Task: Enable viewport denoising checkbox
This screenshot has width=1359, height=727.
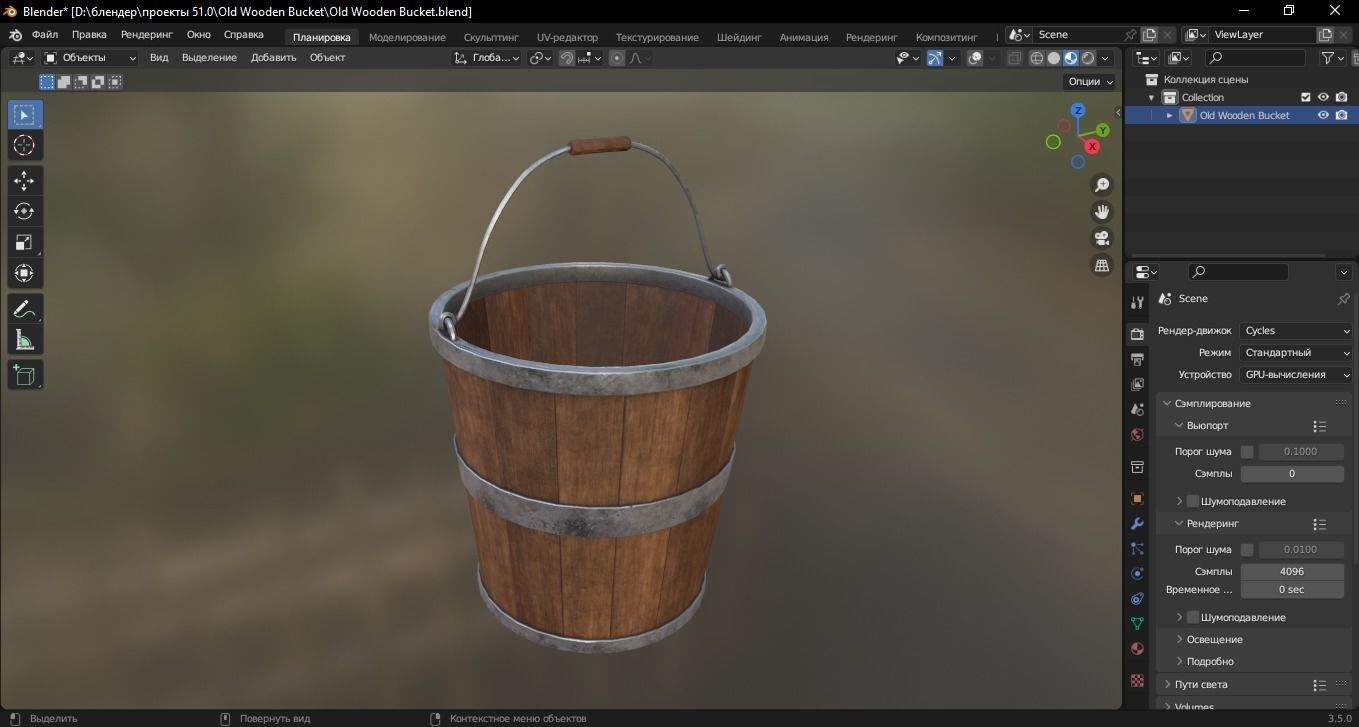Action: [x=1193, y=501]
